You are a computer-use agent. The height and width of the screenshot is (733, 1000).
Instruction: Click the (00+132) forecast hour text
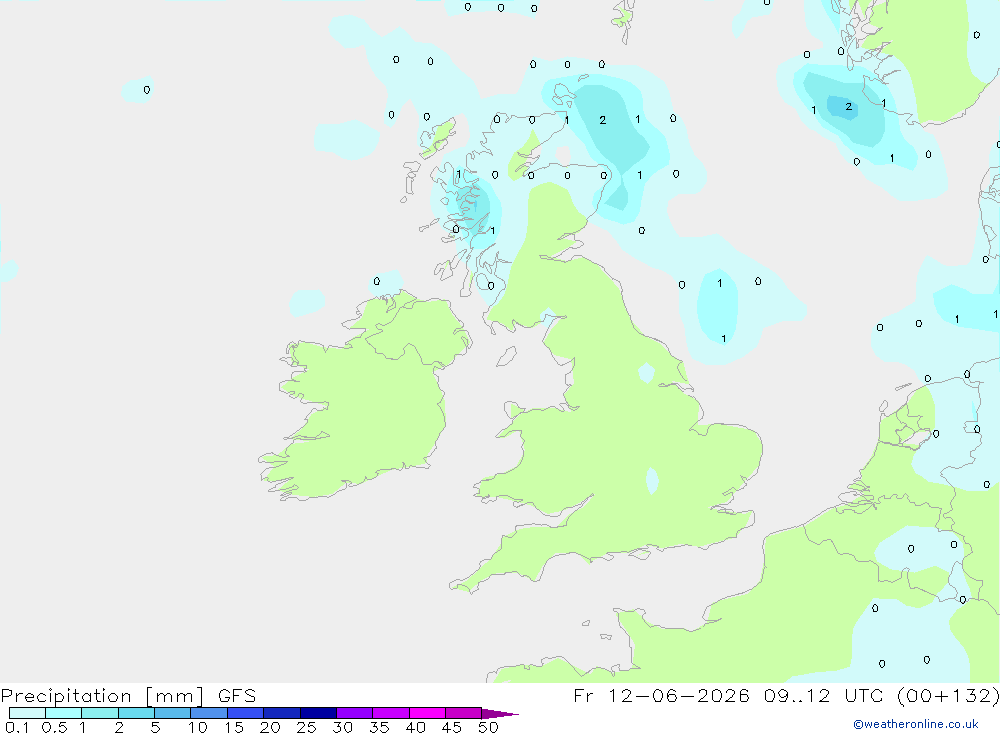(948, 696)
